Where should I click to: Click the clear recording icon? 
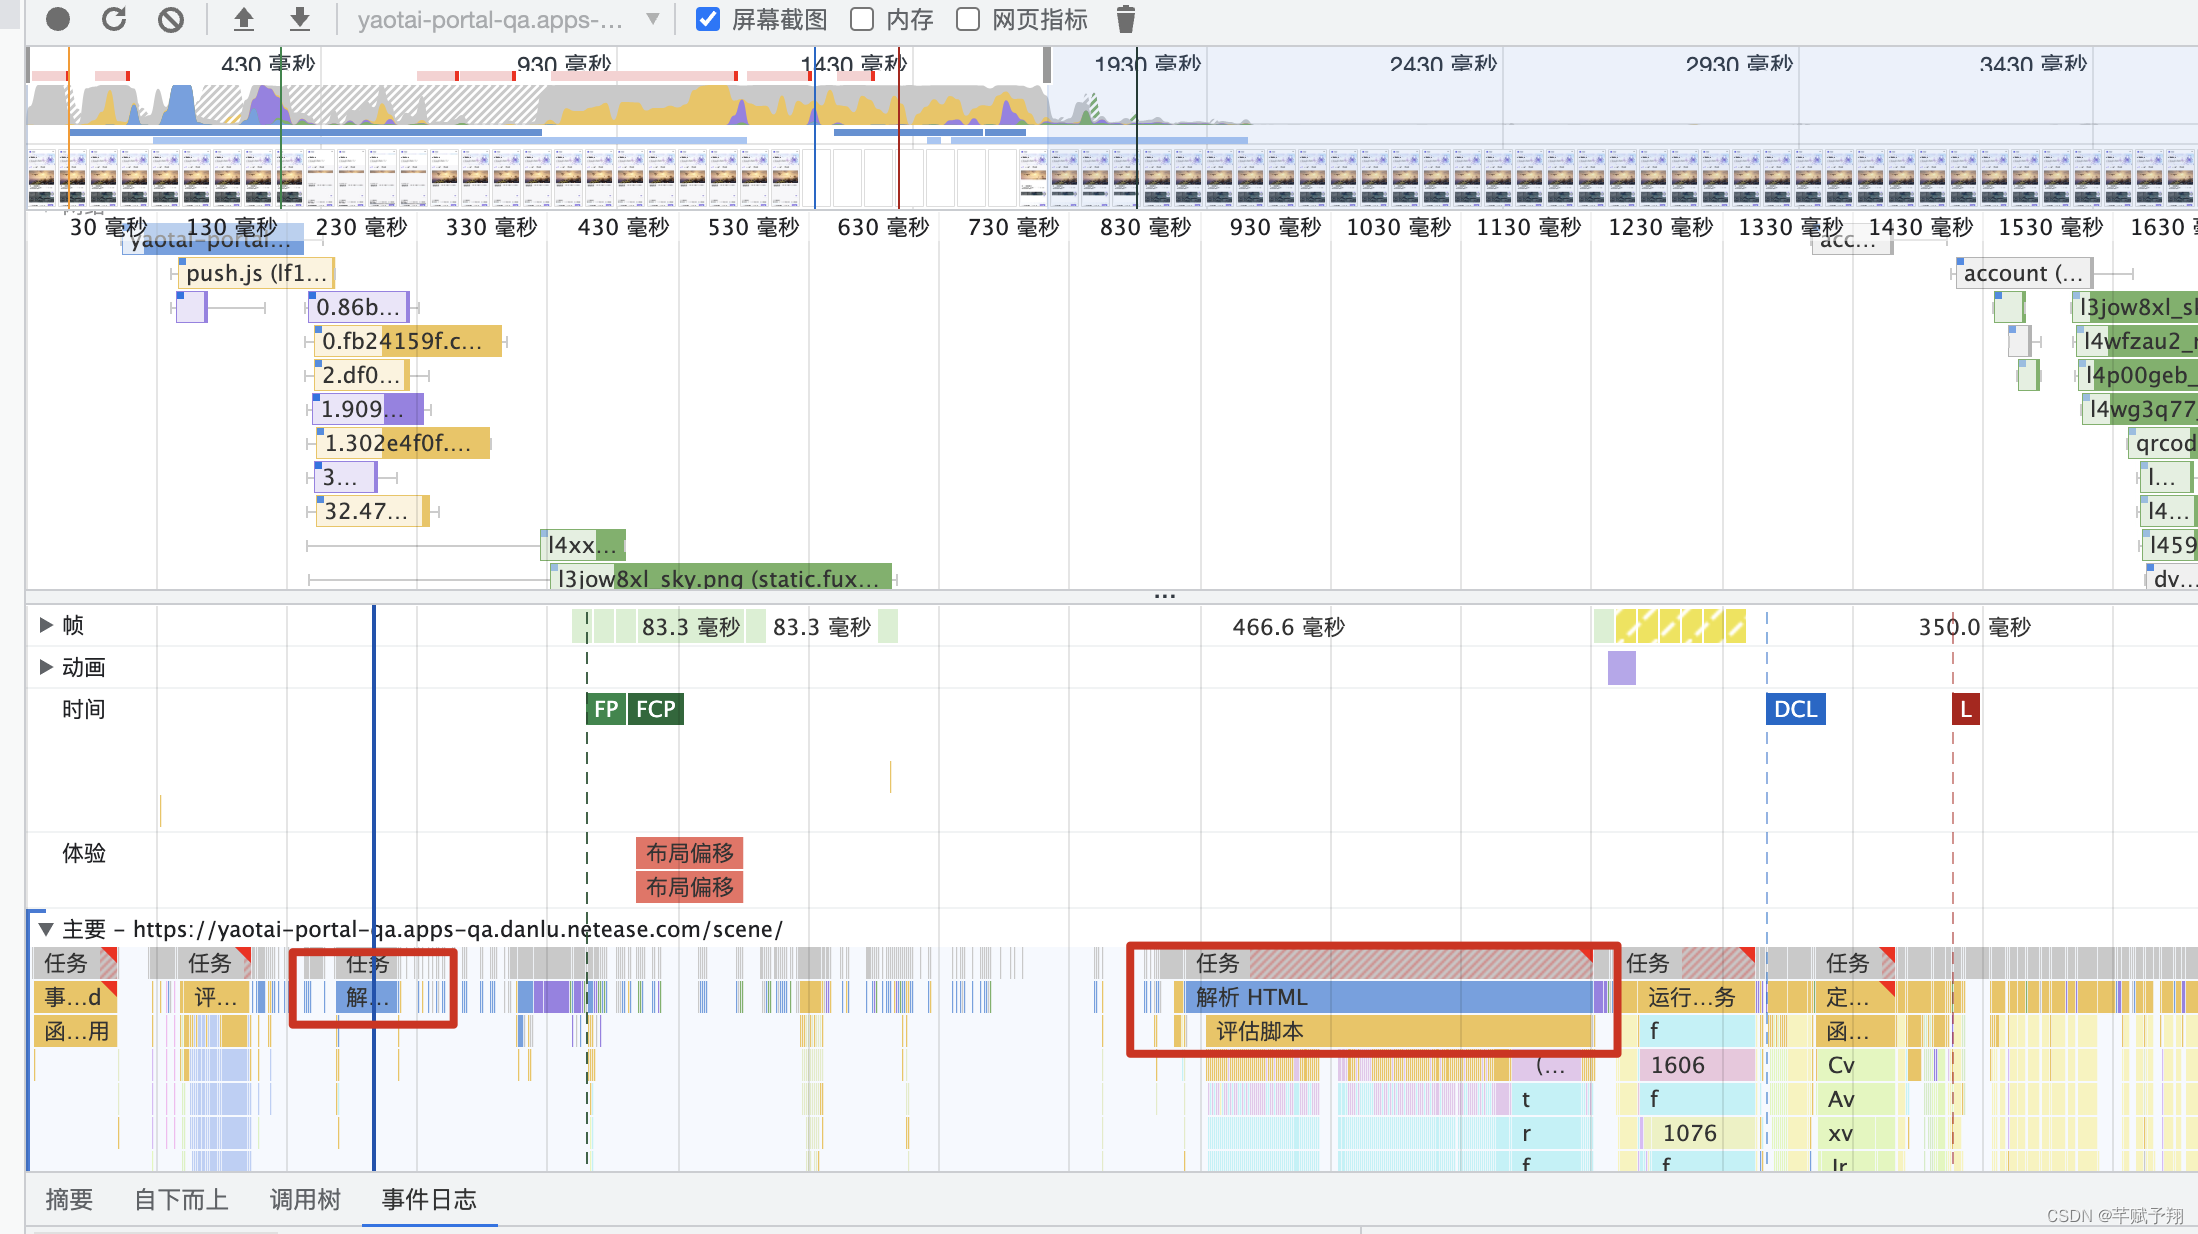pyautogui.click(x=171, y=19)
